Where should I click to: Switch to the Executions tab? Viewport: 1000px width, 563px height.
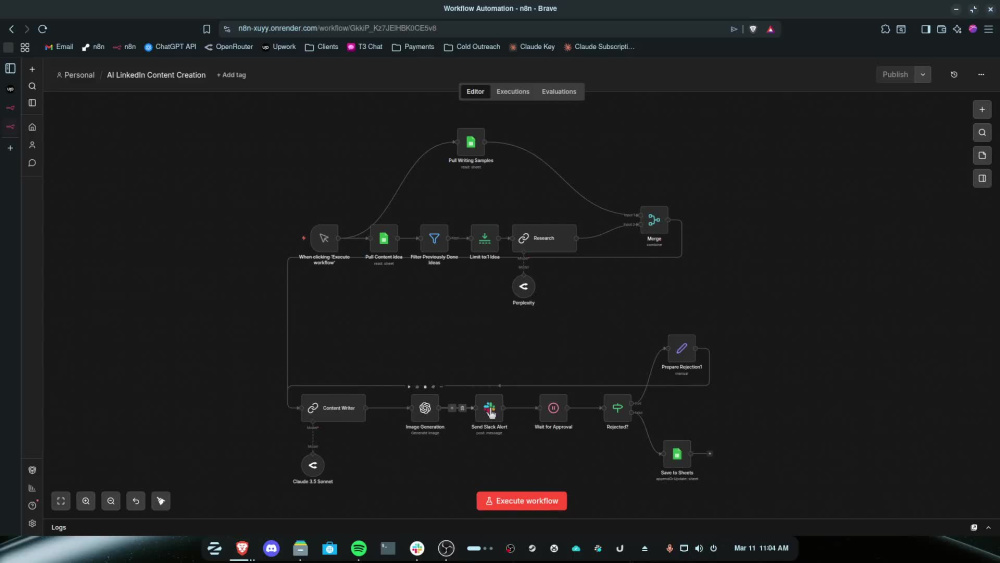pos(513,92)
